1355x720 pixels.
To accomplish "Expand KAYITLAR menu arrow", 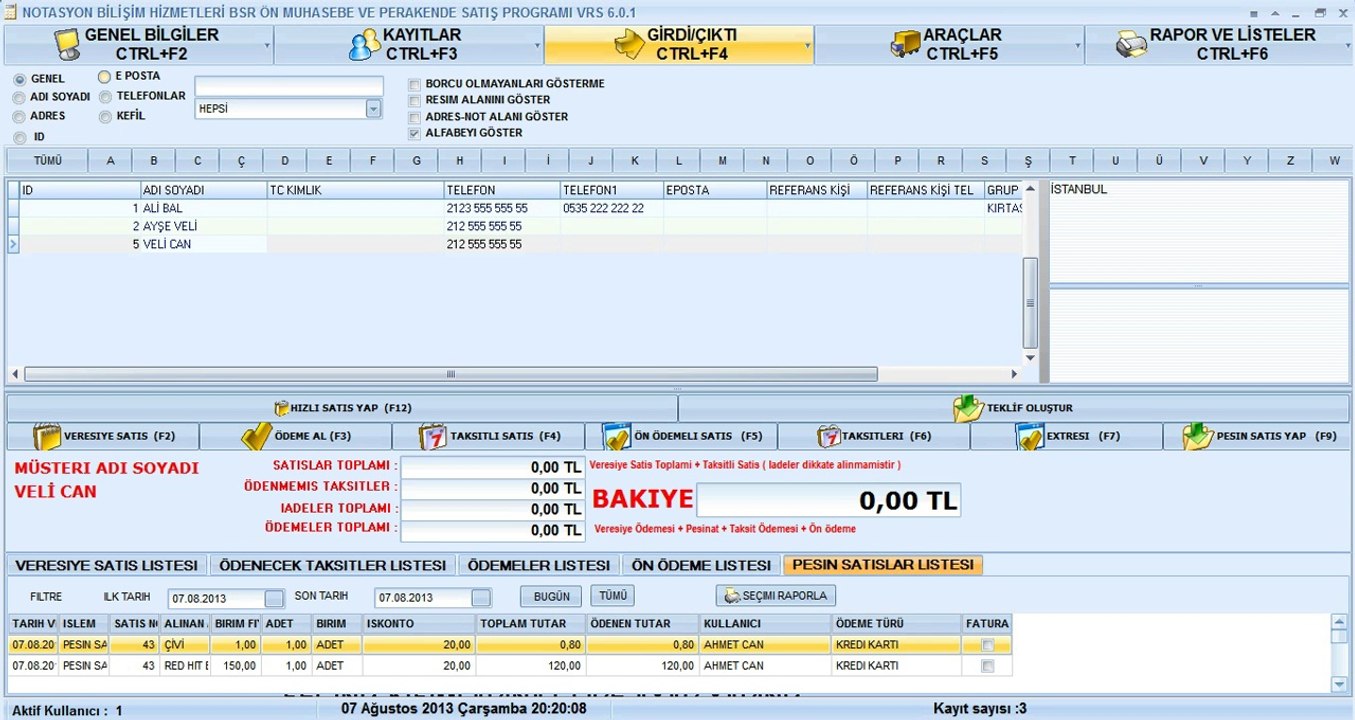I will 538,46.
